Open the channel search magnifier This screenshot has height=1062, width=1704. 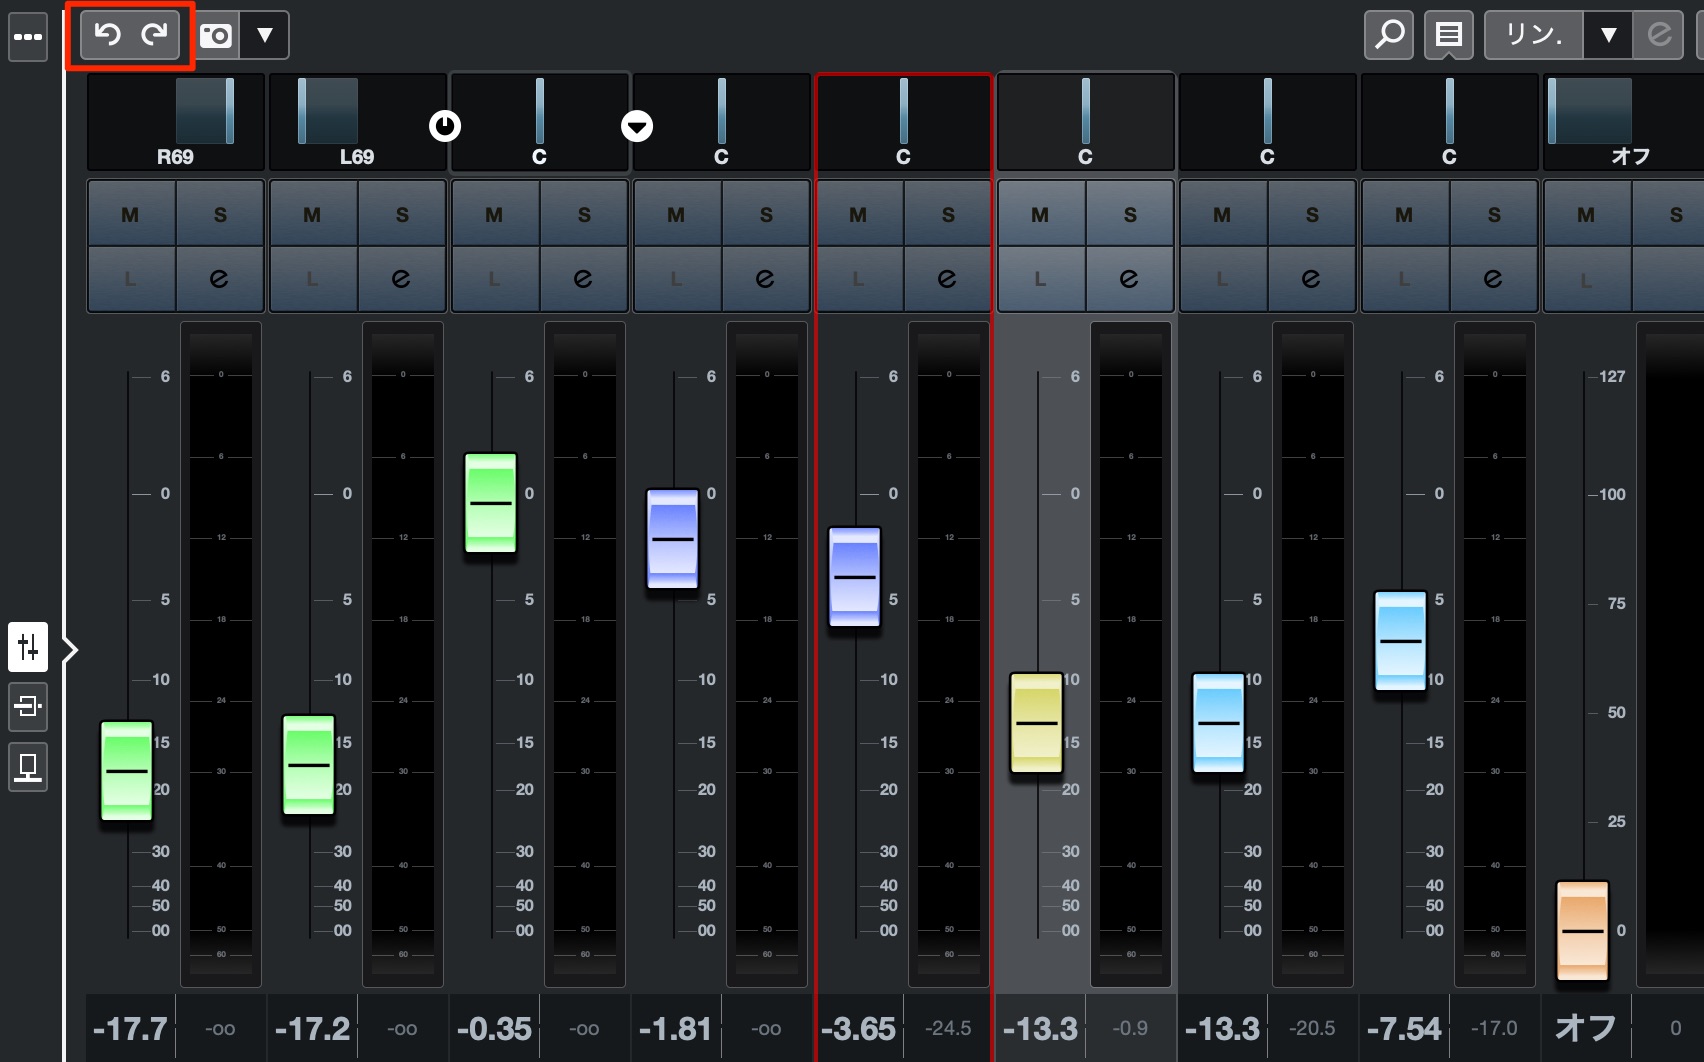tap(1389, 35)
